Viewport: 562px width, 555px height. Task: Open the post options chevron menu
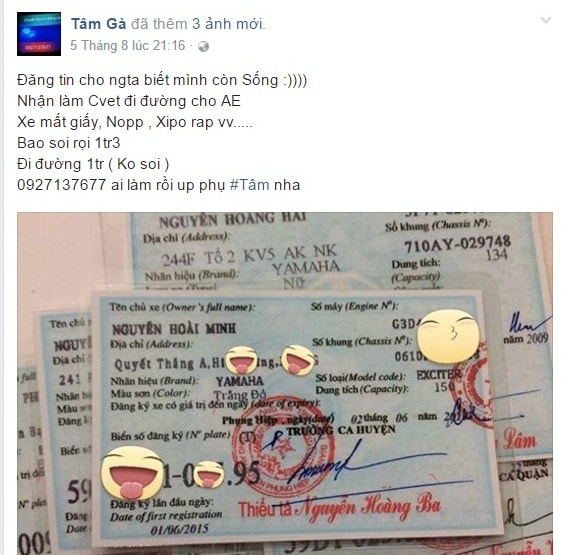click(546, 20)
